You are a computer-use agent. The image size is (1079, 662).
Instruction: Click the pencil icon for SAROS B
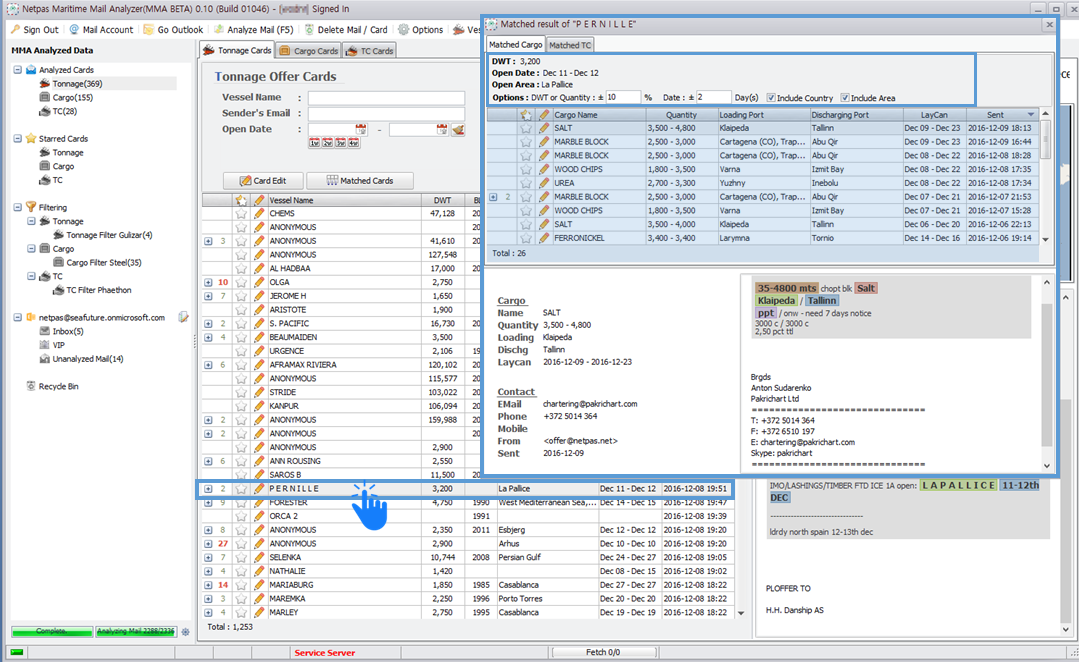[259, 475]
